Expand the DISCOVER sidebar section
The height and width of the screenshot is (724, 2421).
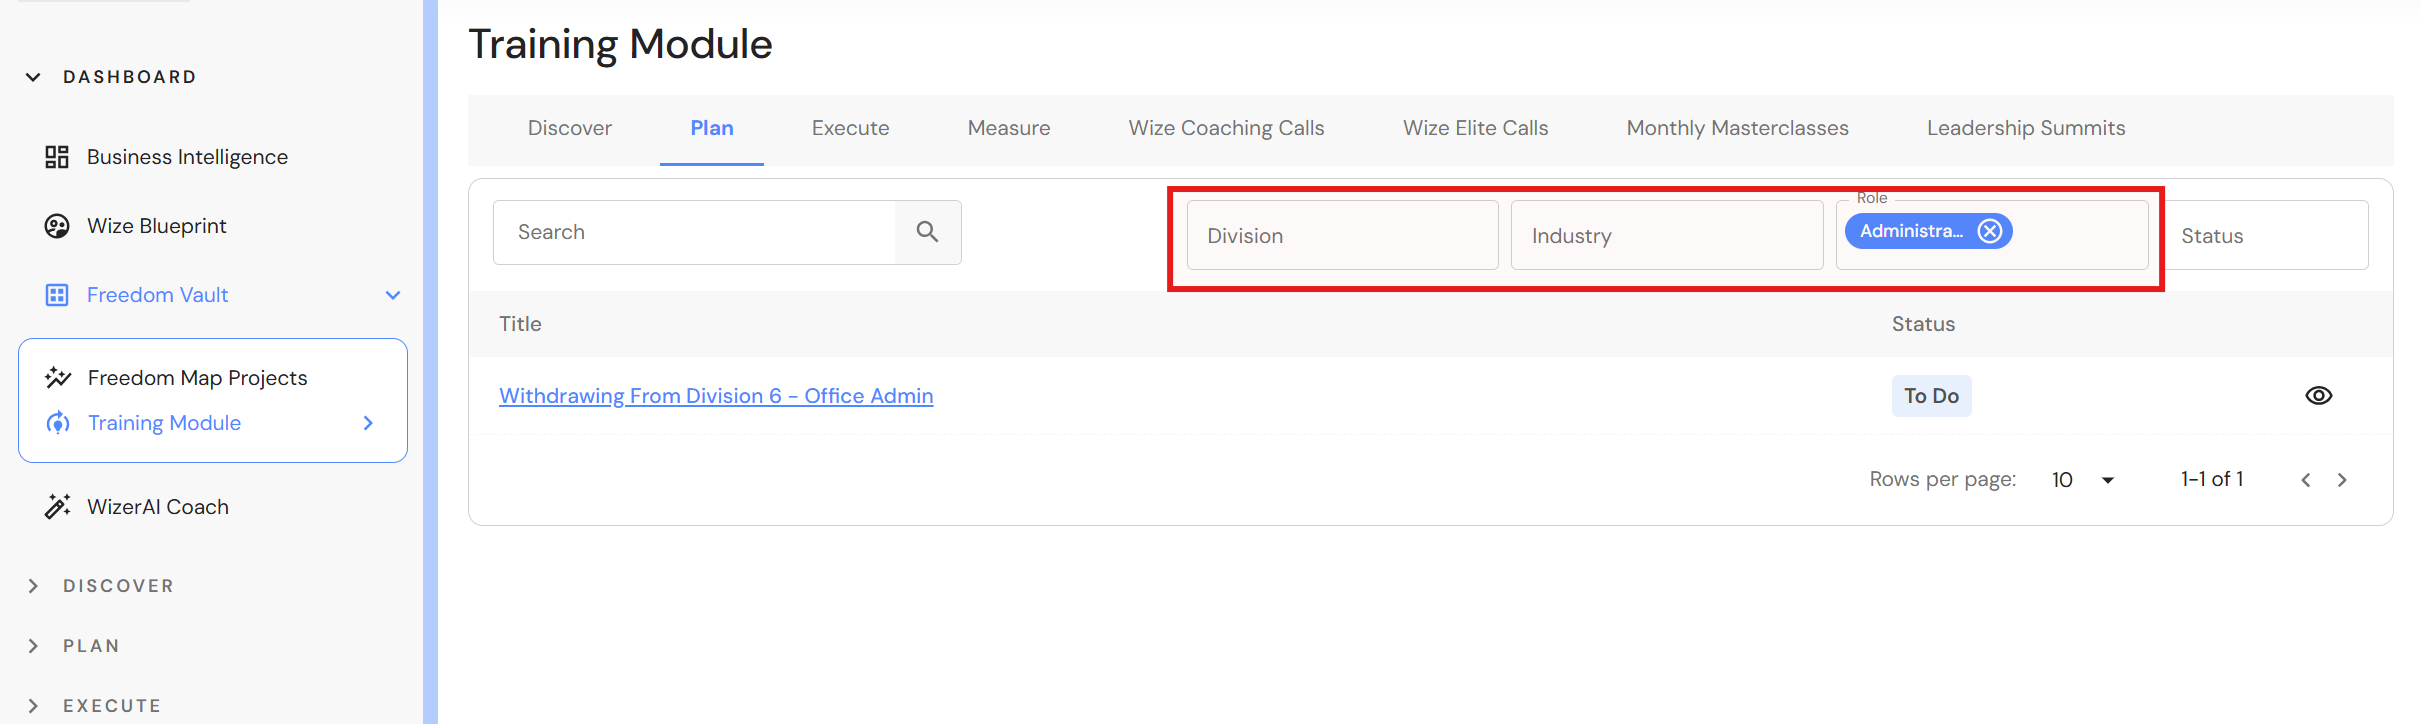(x=33, y=586)
